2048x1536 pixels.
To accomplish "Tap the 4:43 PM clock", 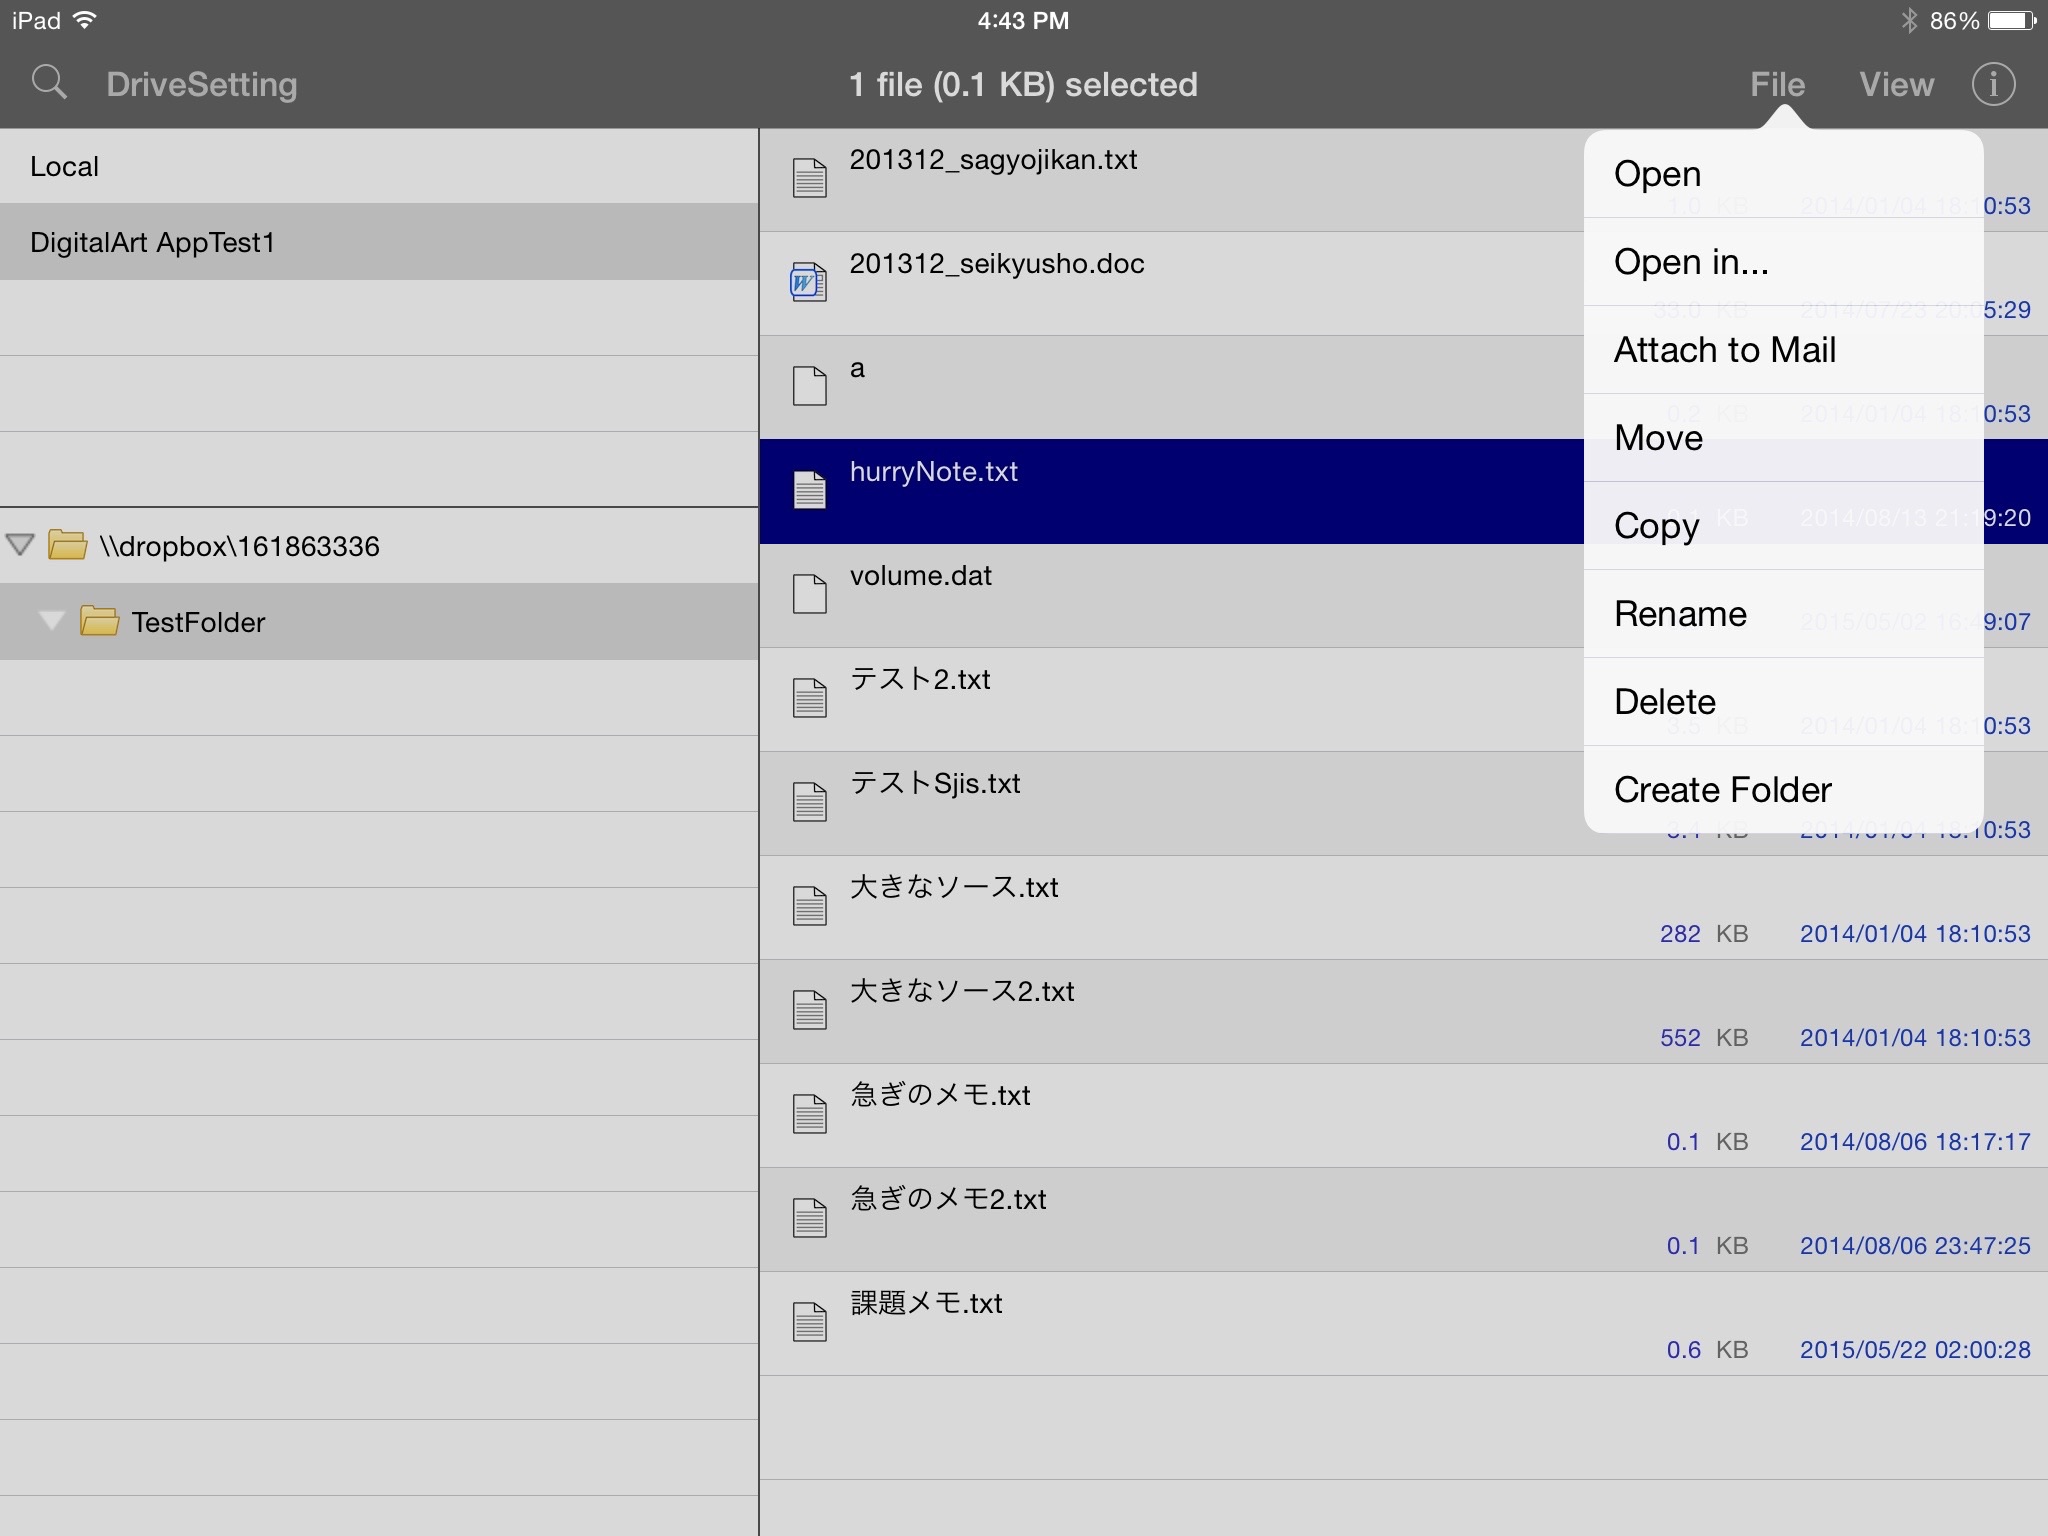I will (1023, 21).
